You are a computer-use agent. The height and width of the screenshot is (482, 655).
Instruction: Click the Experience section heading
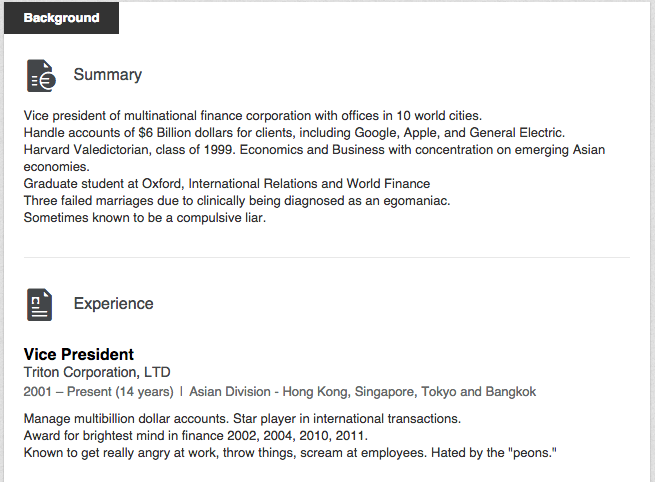tap(114, 304)
